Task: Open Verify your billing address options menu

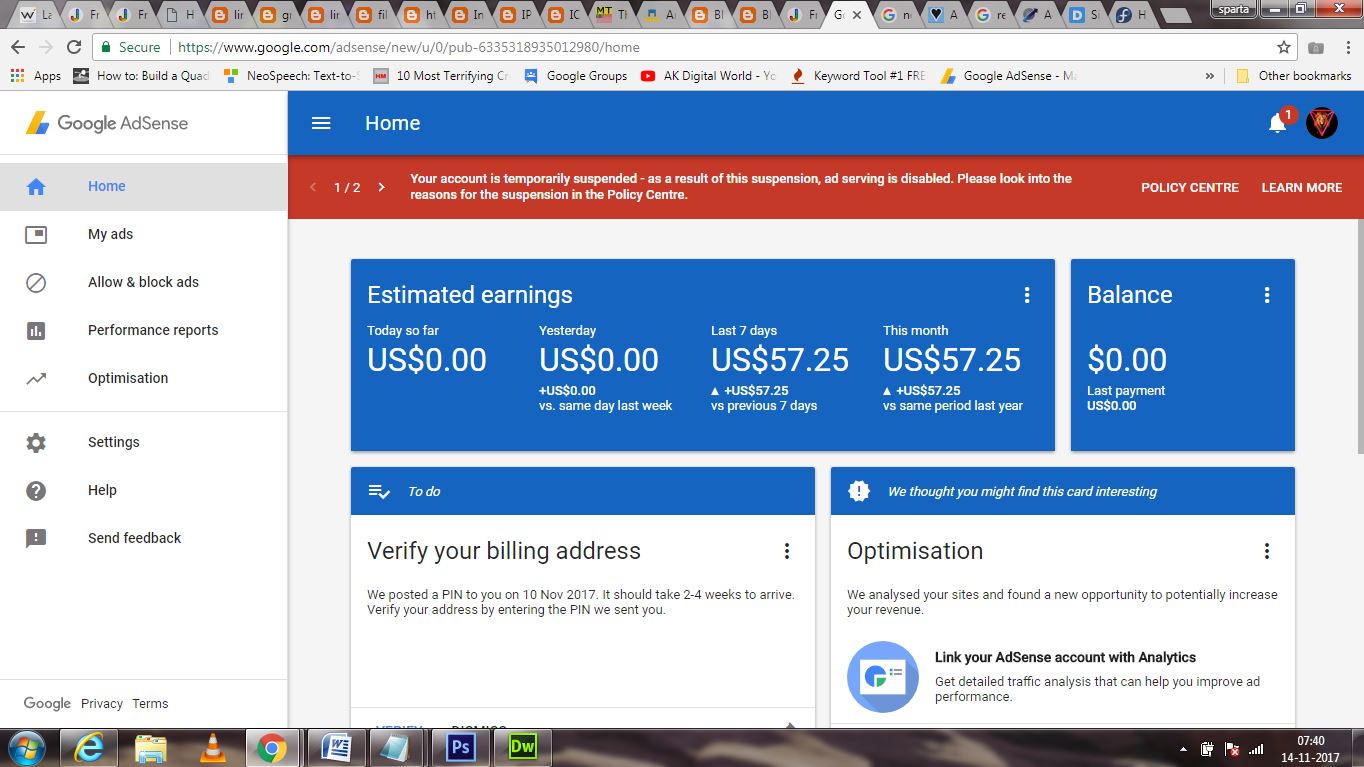Action: coord(786,551)
